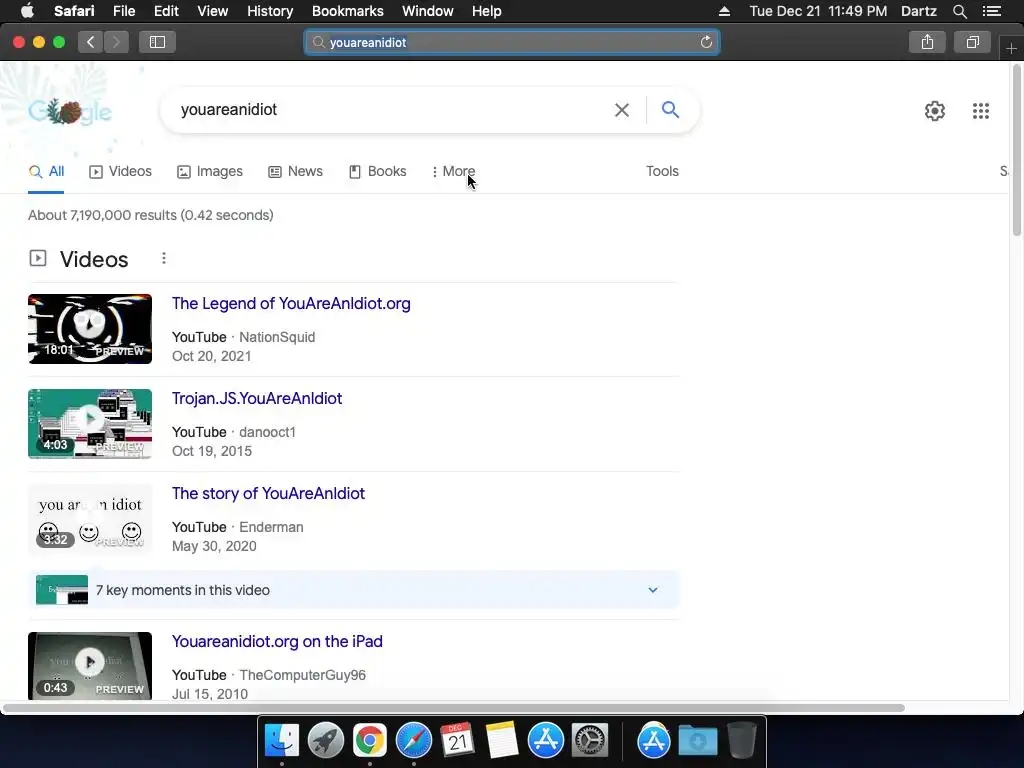
Task: Open System Preferences gear in Dock
Action: click(x=590, y=741)
